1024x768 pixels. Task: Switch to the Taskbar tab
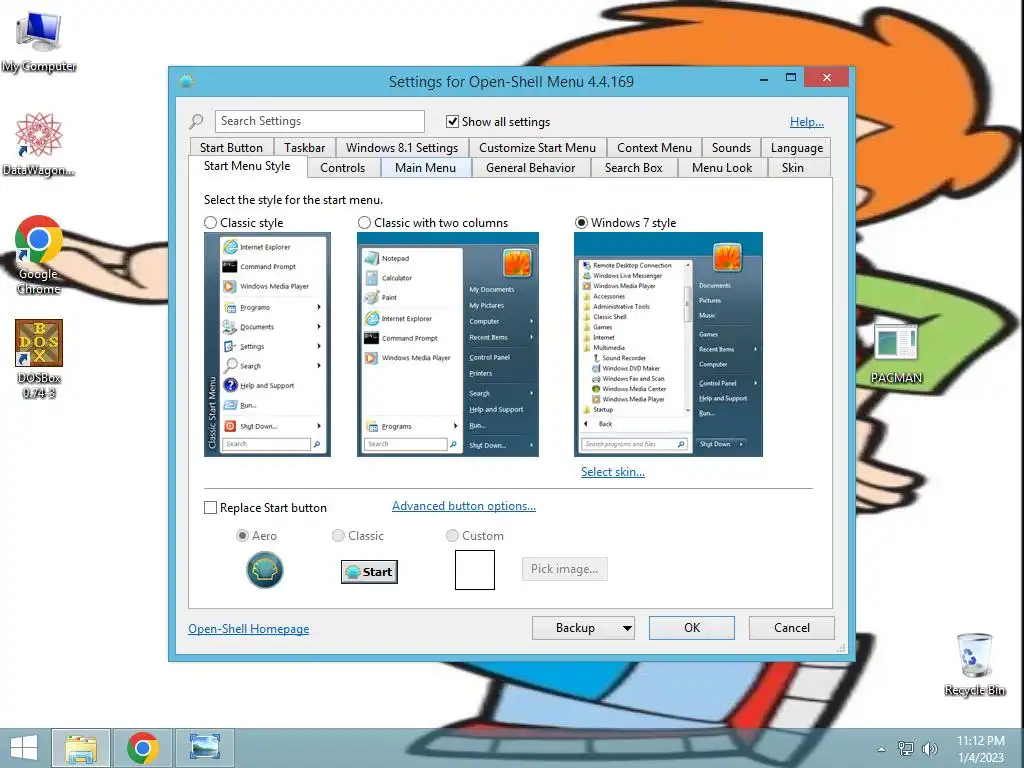click(x=304, y=148)
